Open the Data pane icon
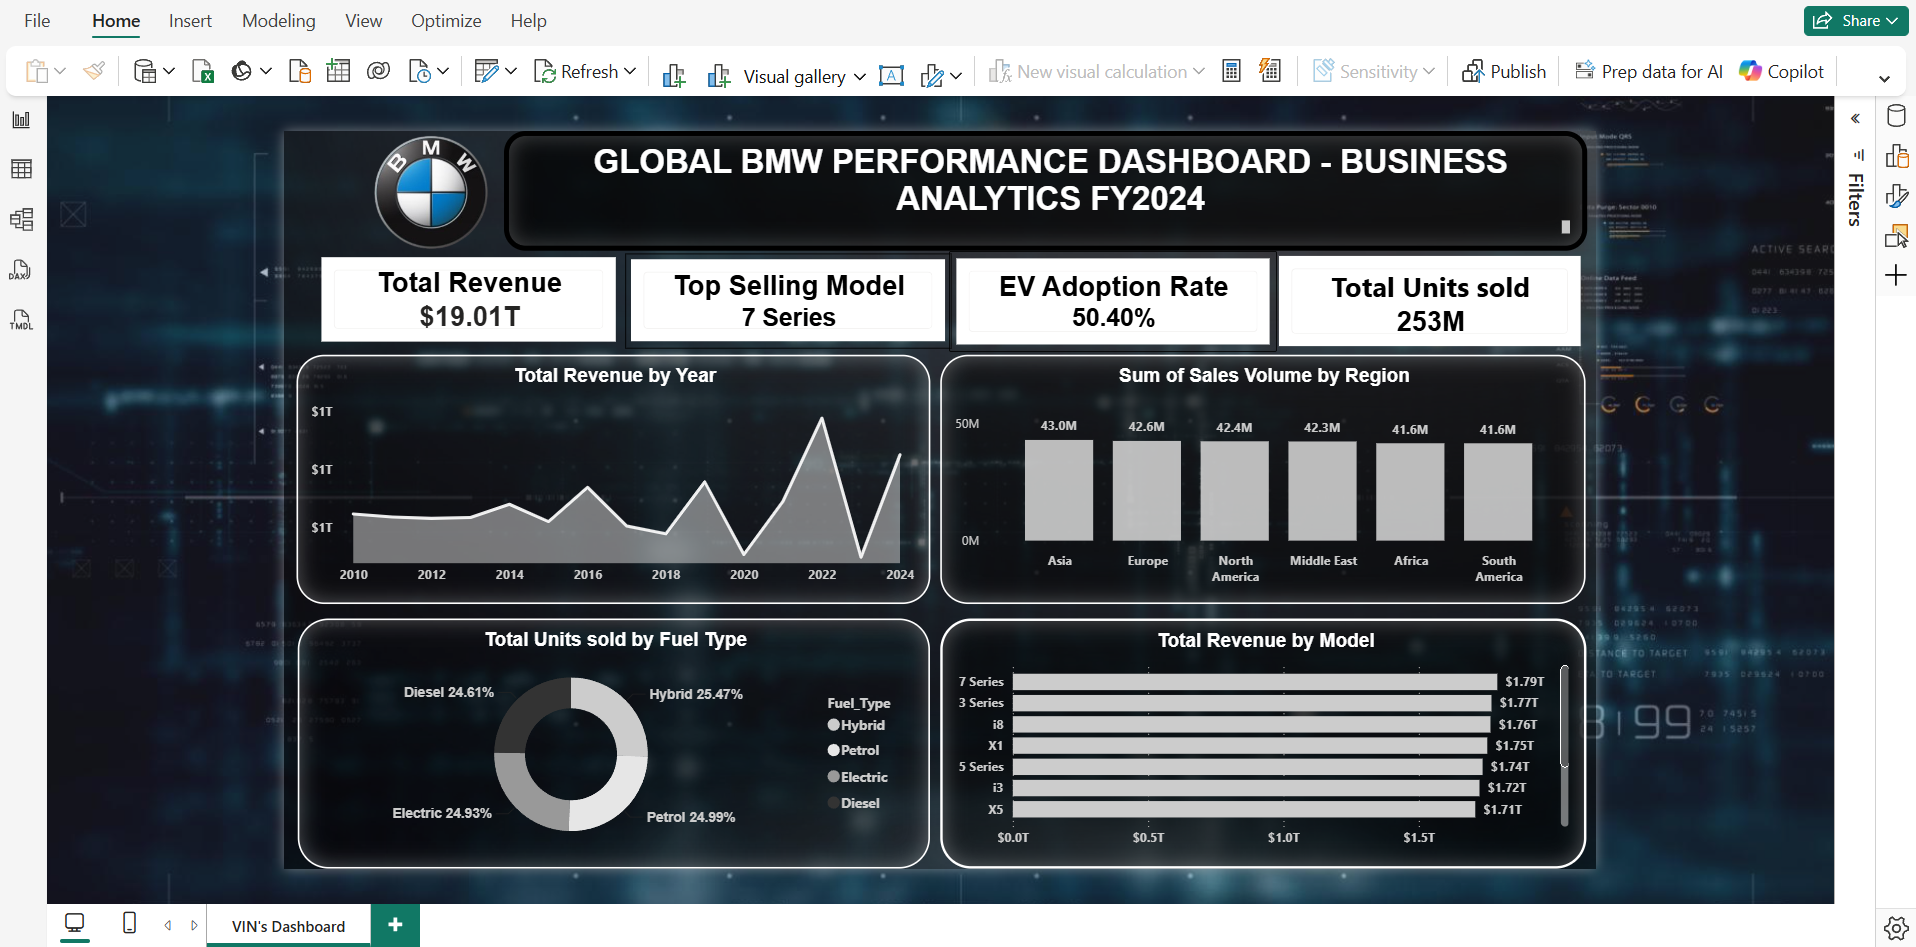 [x=1896, y=116]
